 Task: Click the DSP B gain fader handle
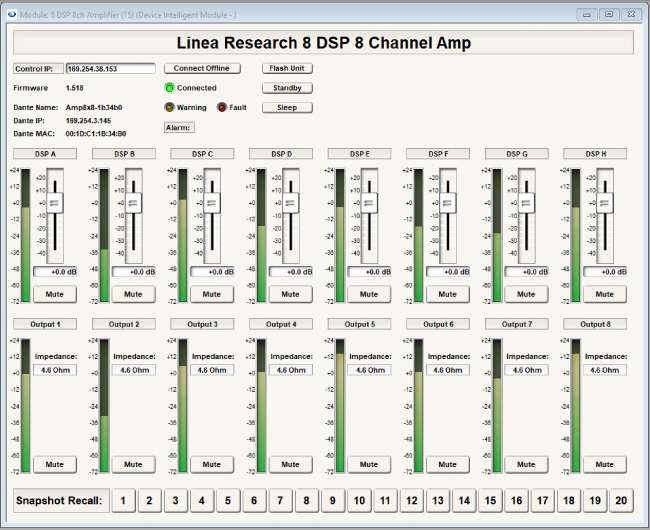(x=133, y=203)
